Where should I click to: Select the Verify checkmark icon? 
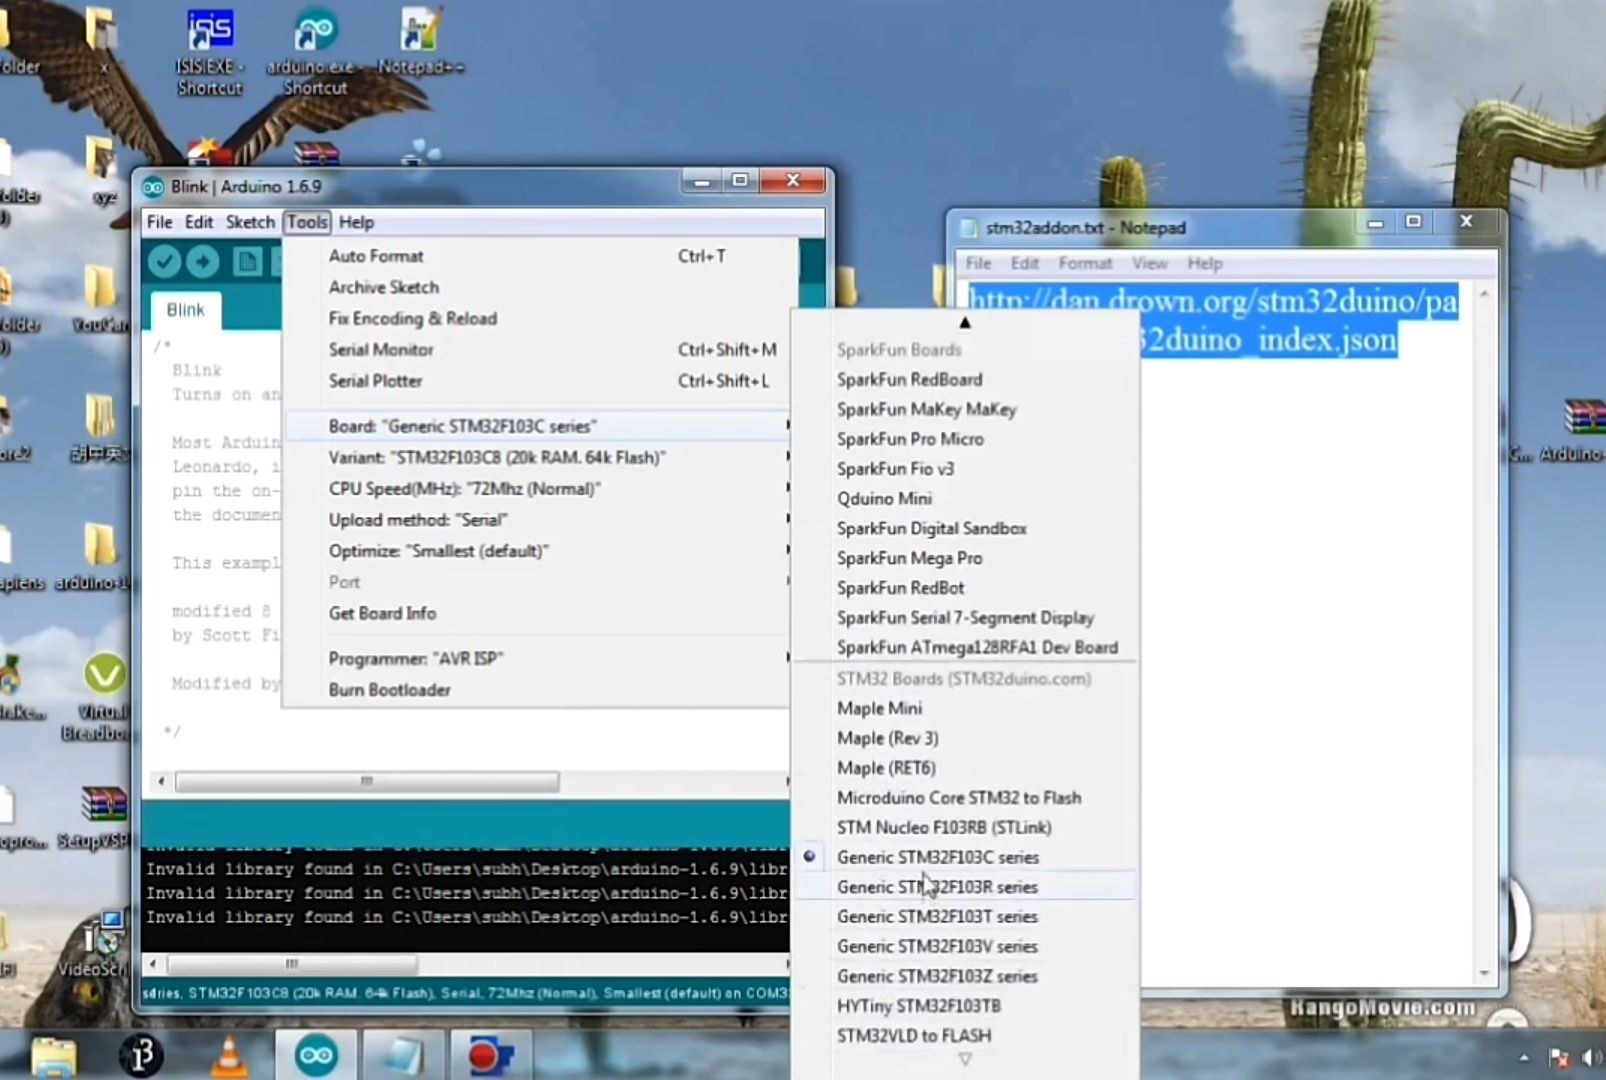163,261
